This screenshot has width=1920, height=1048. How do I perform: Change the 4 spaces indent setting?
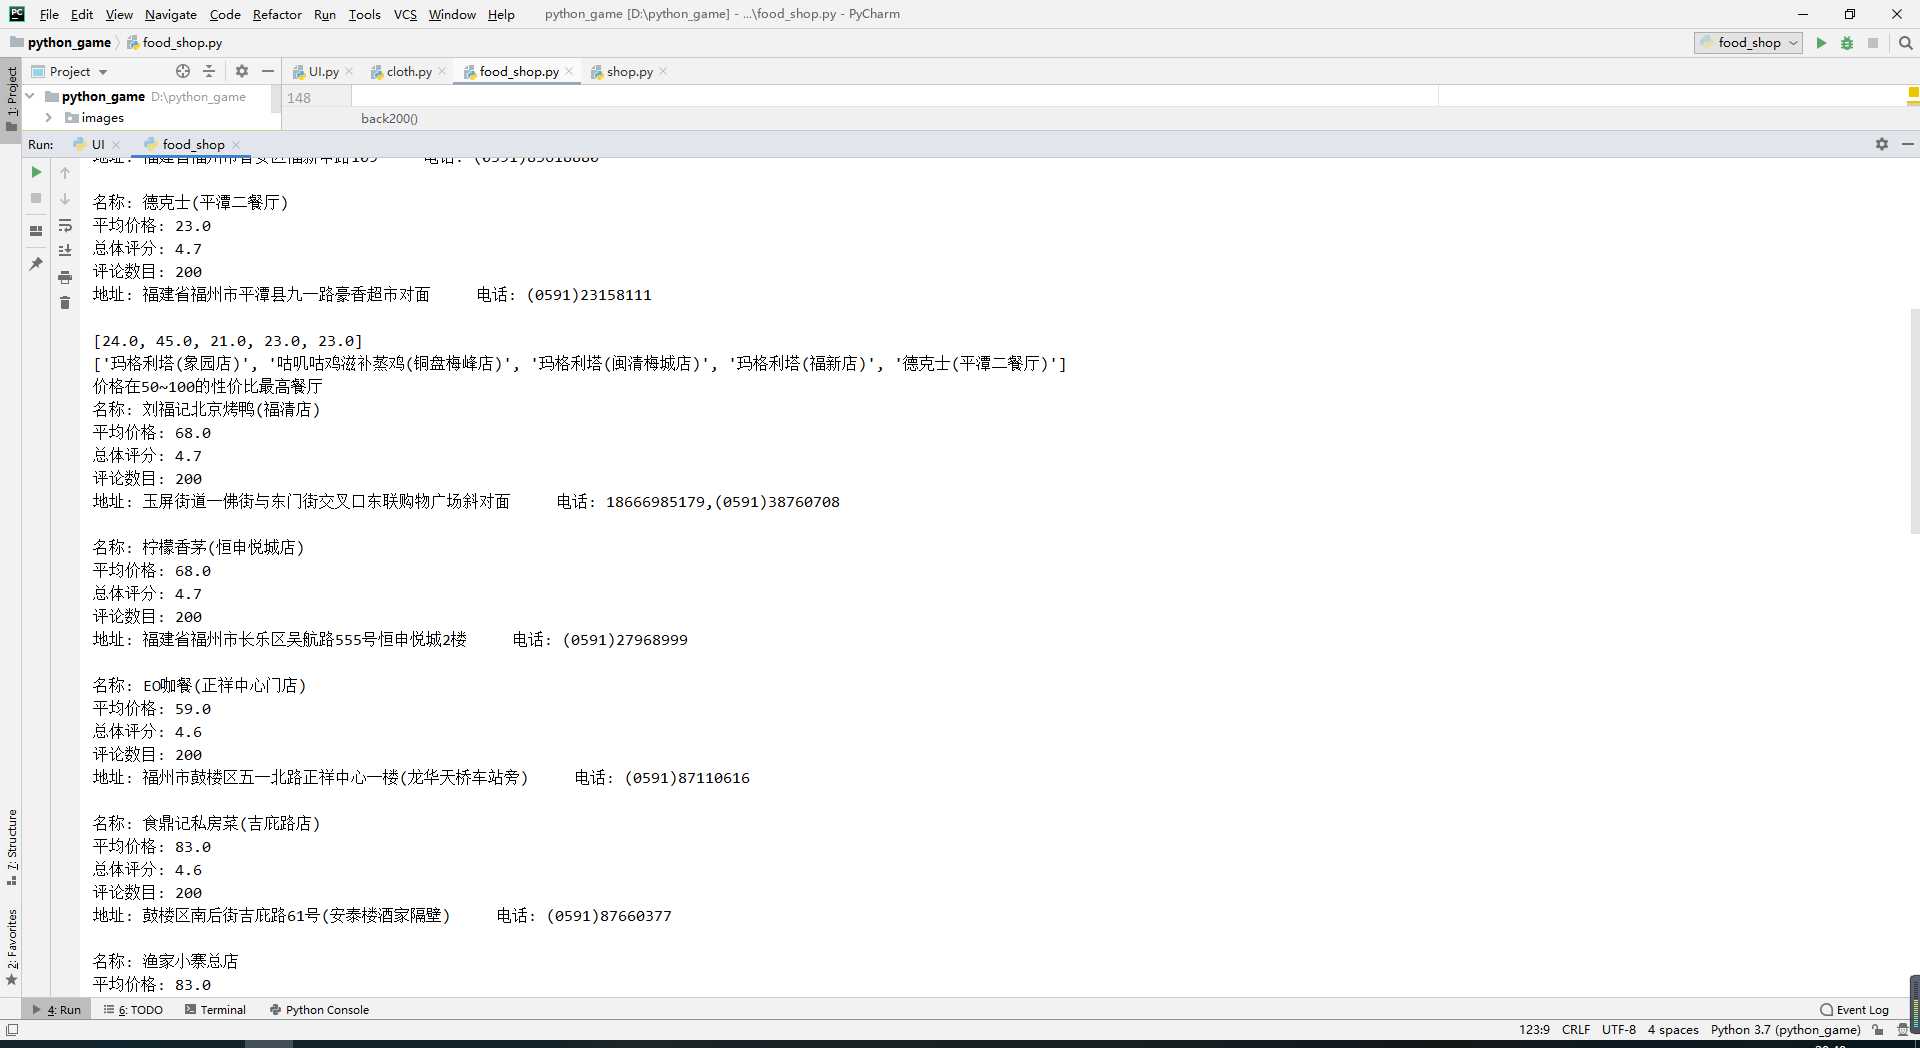pyautogui.click(x=1673, y=1030)
